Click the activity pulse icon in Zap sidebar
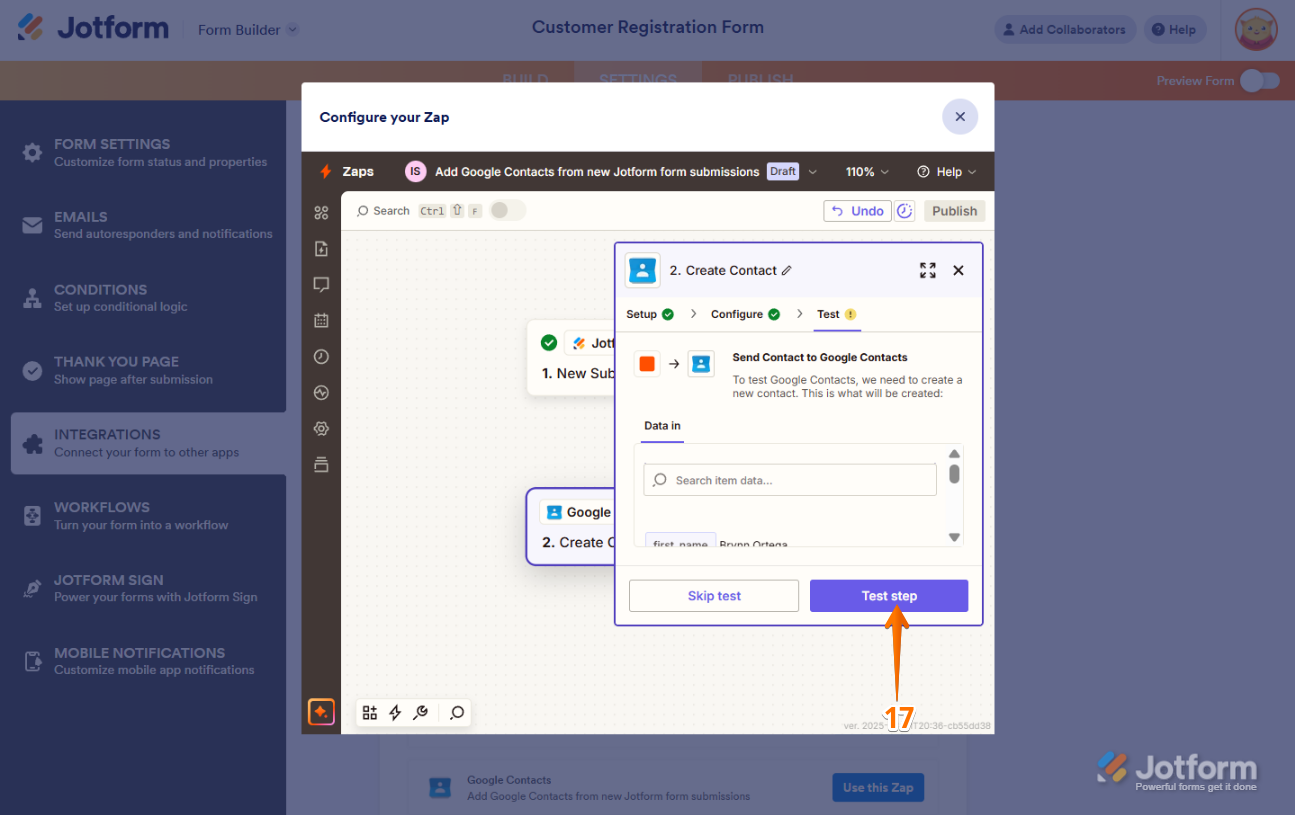The height and width of the screenshot is (815, 1295). click(x=321, y=392)
